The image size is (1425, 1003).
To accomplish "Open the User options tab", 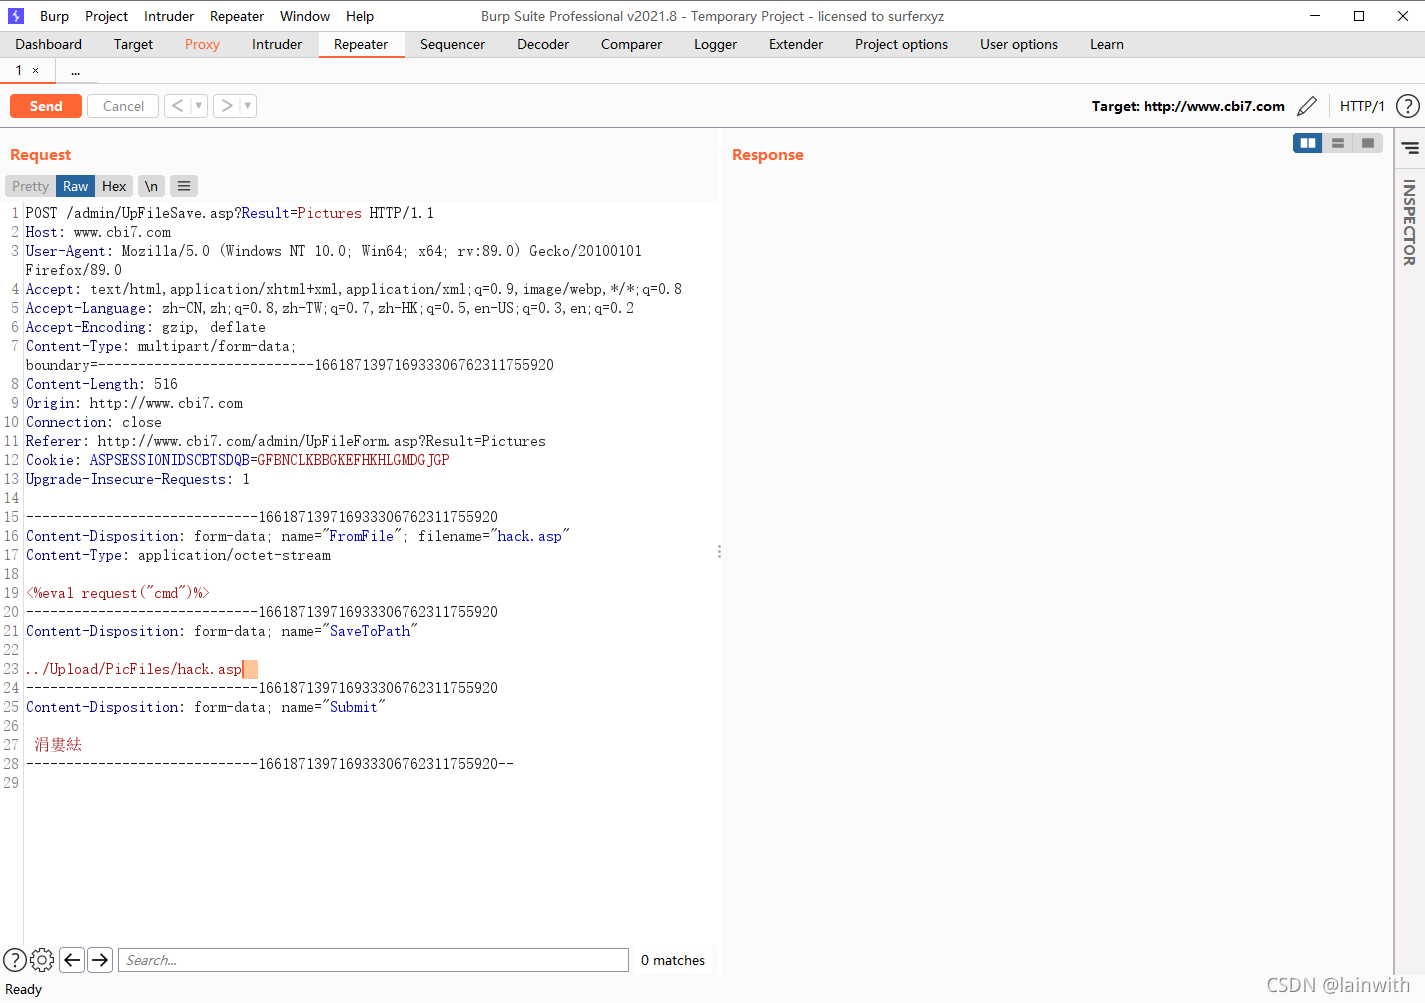I will tap(1019, 44).
